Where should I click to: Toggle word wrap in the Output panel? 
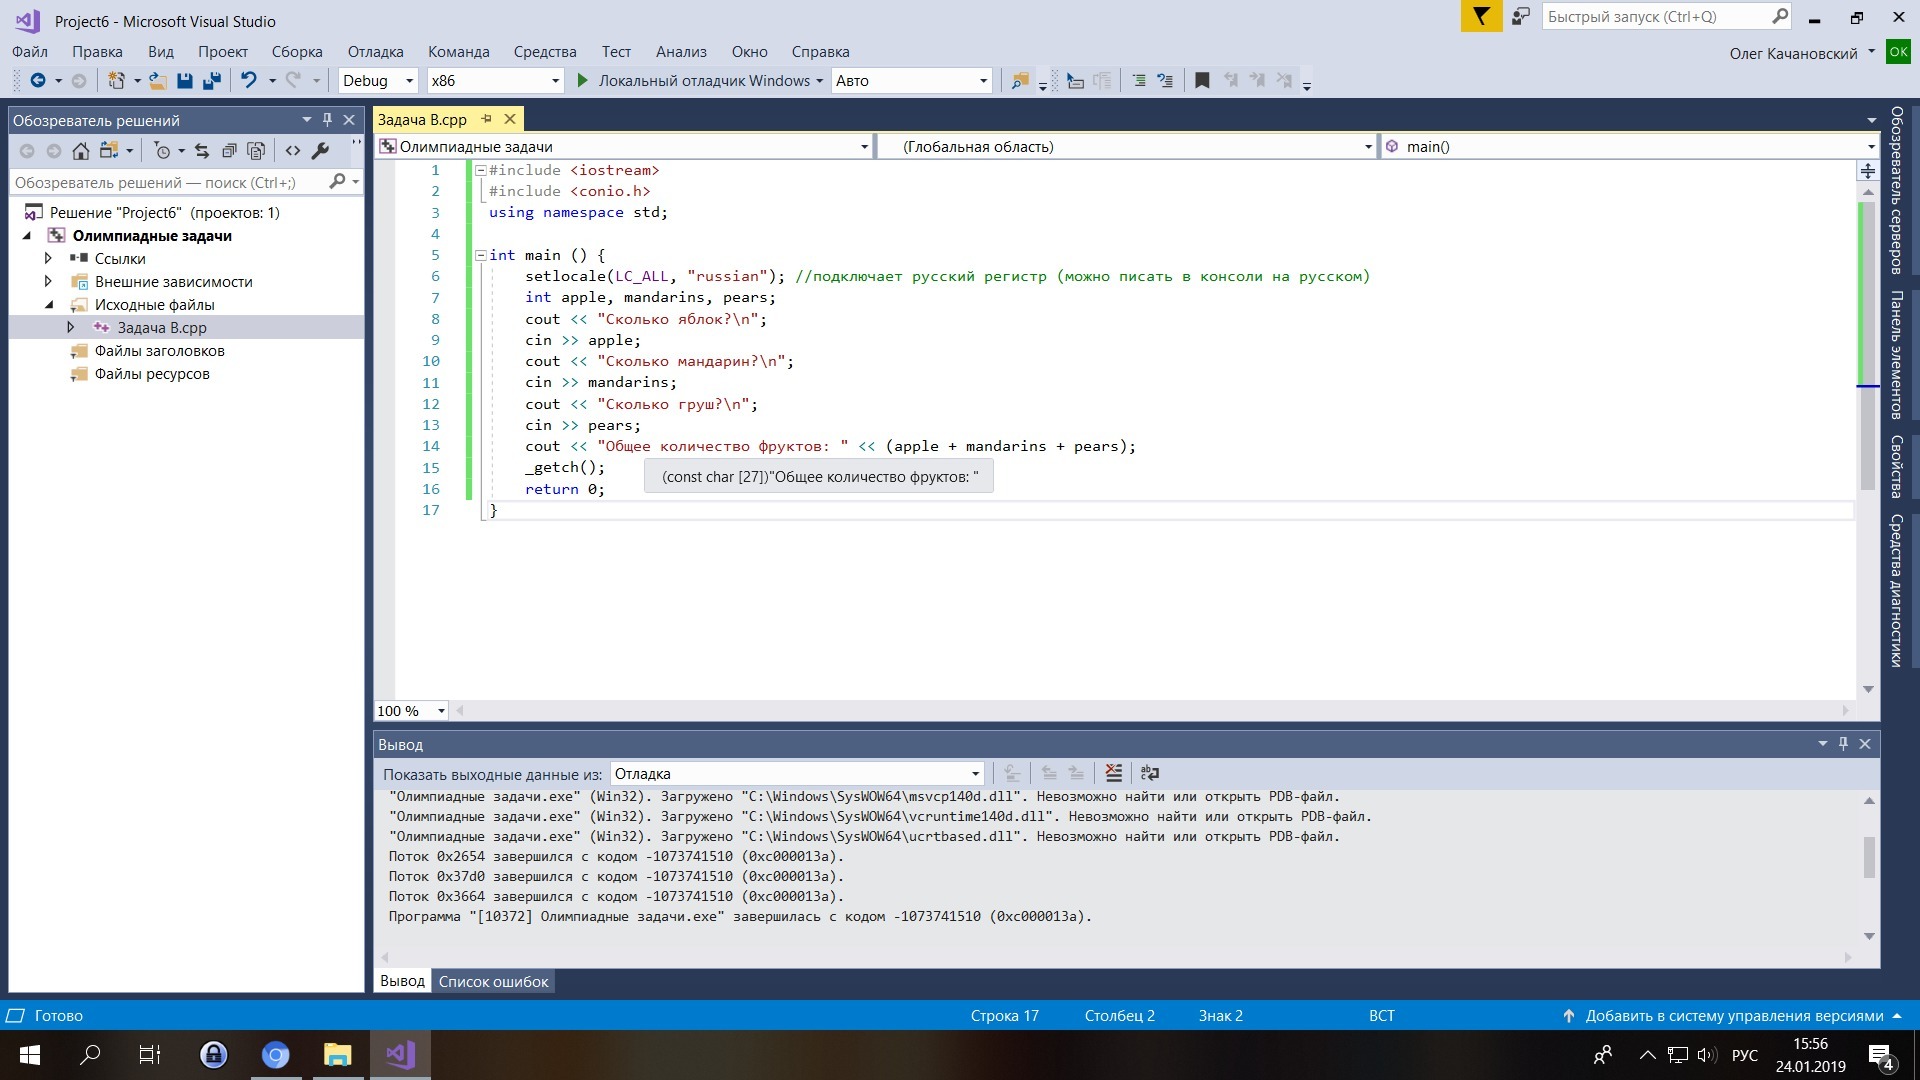point(1150,773)
